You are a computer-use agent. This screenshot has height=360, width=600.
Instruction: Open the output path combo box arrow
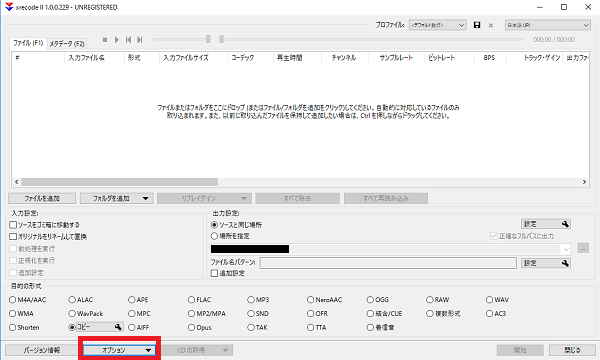(x=566, y=249)
